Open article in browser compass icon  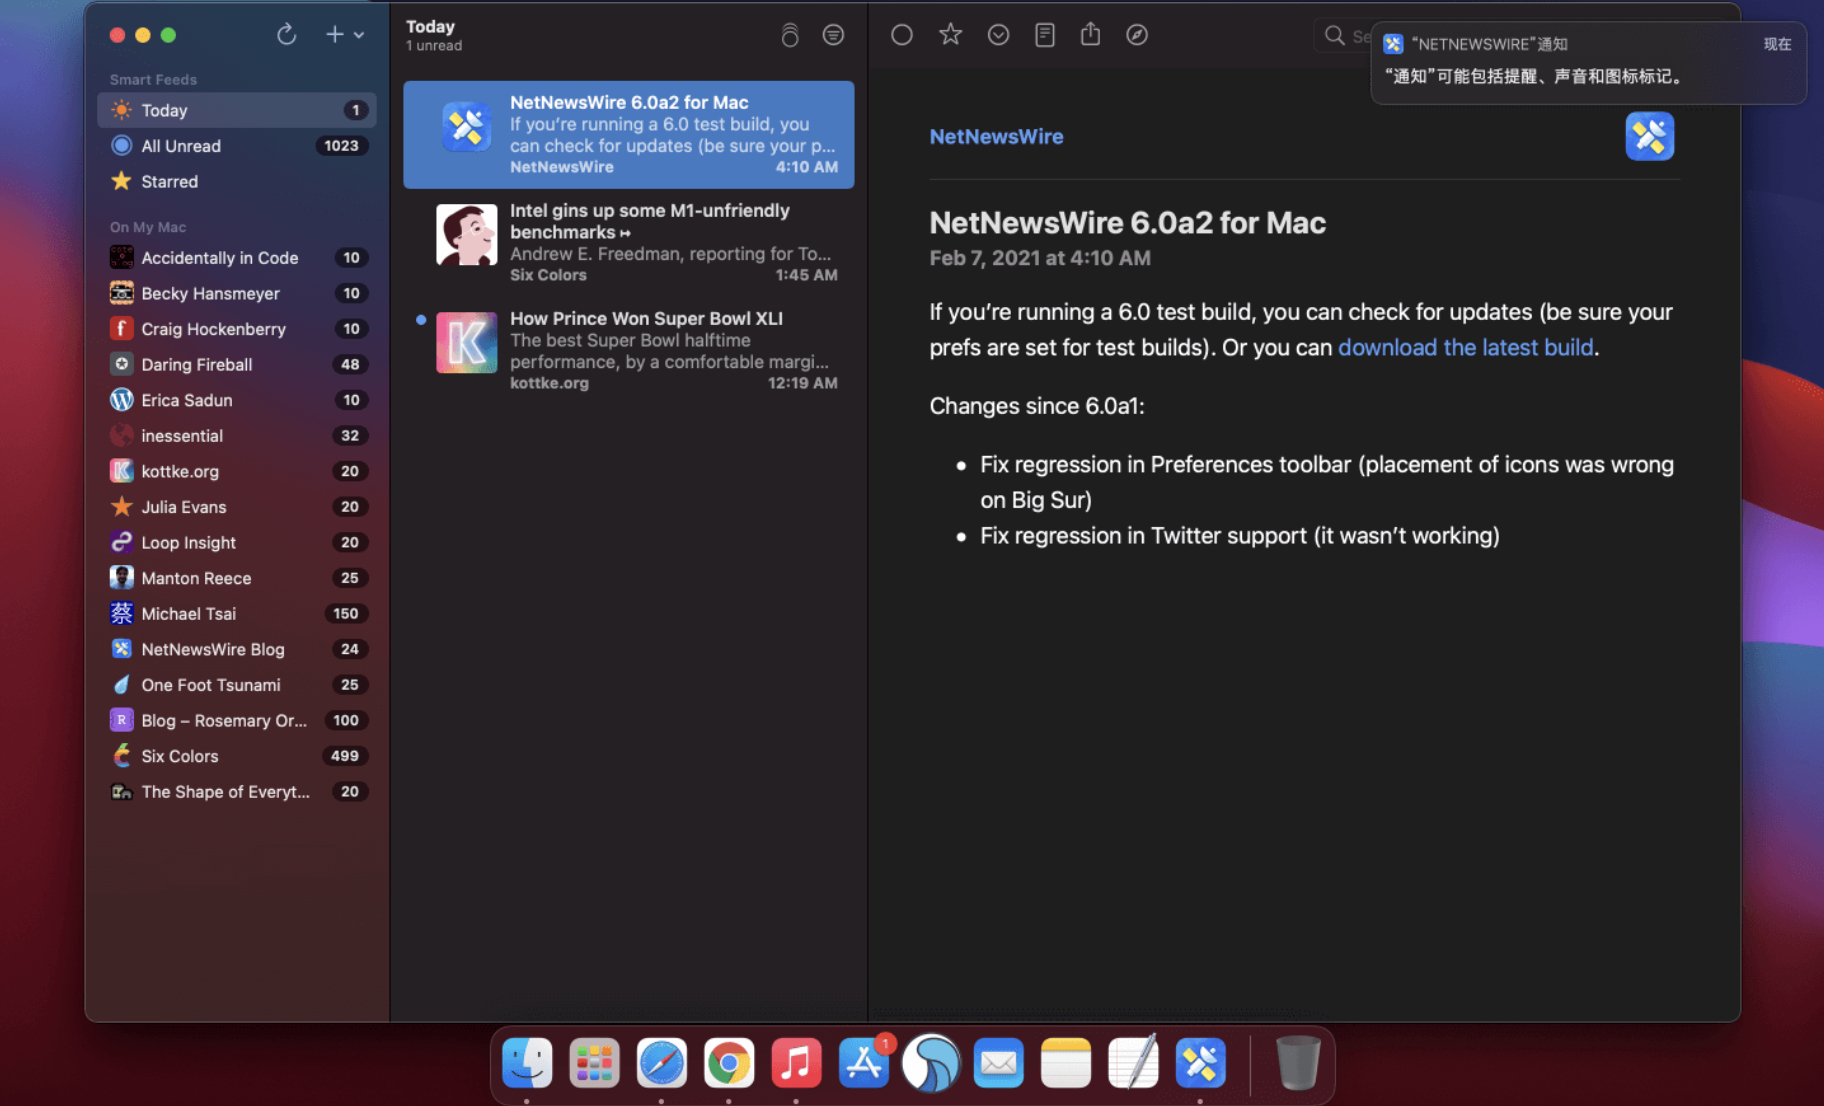[x=1136, y=35]
